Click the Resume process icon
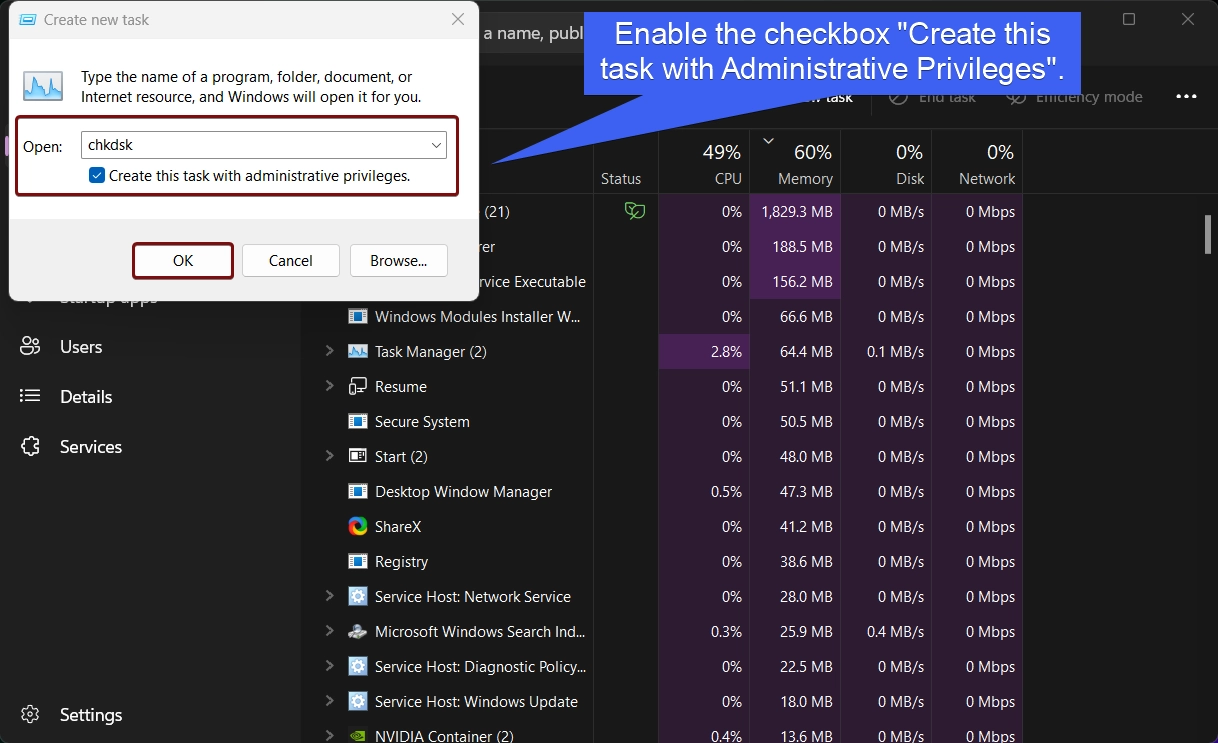 tap(358, 387)
